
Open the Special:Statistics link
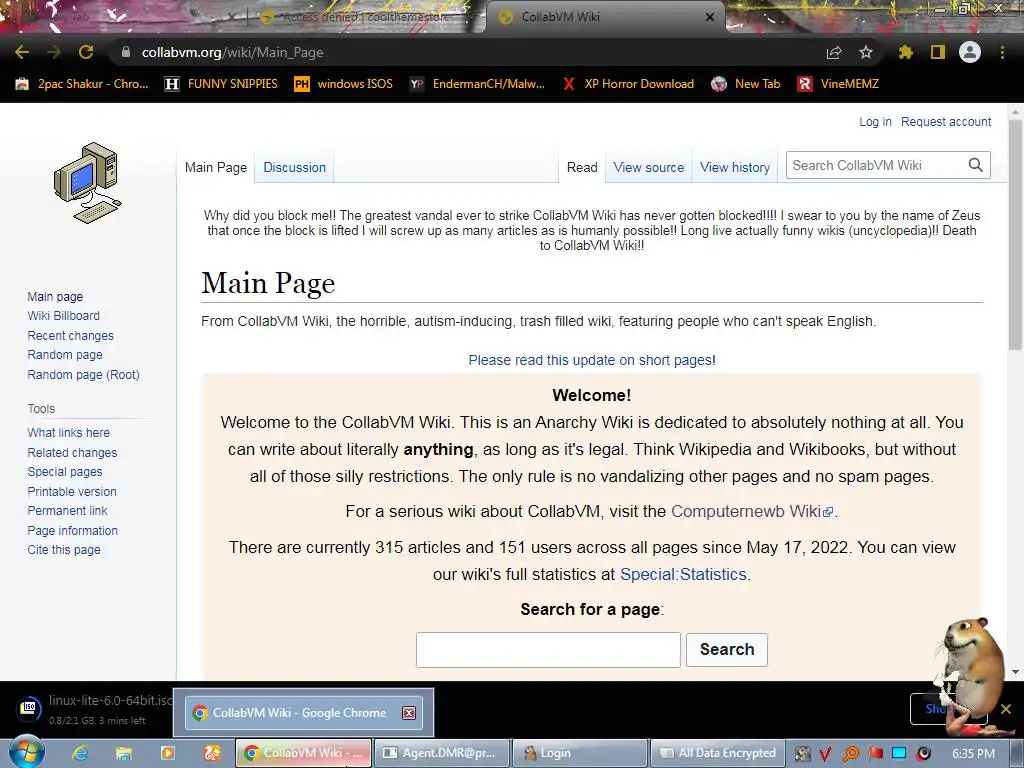coord(683,574)
